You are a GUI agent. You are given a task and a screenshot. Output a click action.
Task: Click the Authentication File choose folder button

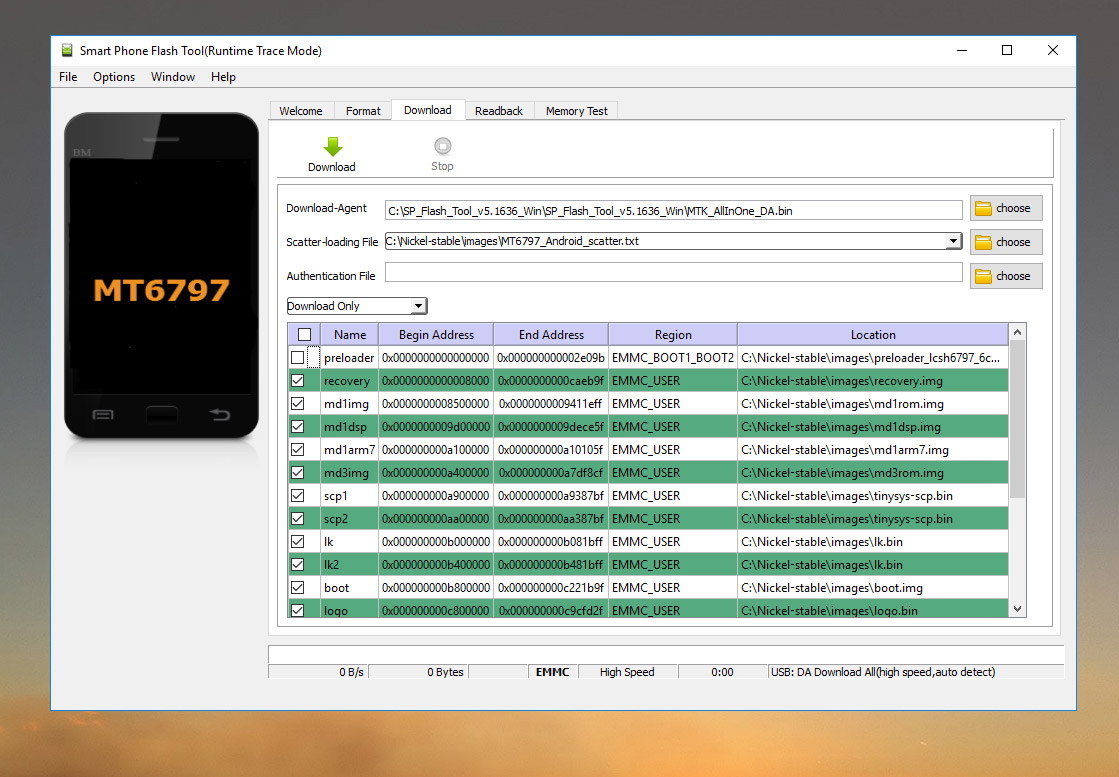point(1005,276)
